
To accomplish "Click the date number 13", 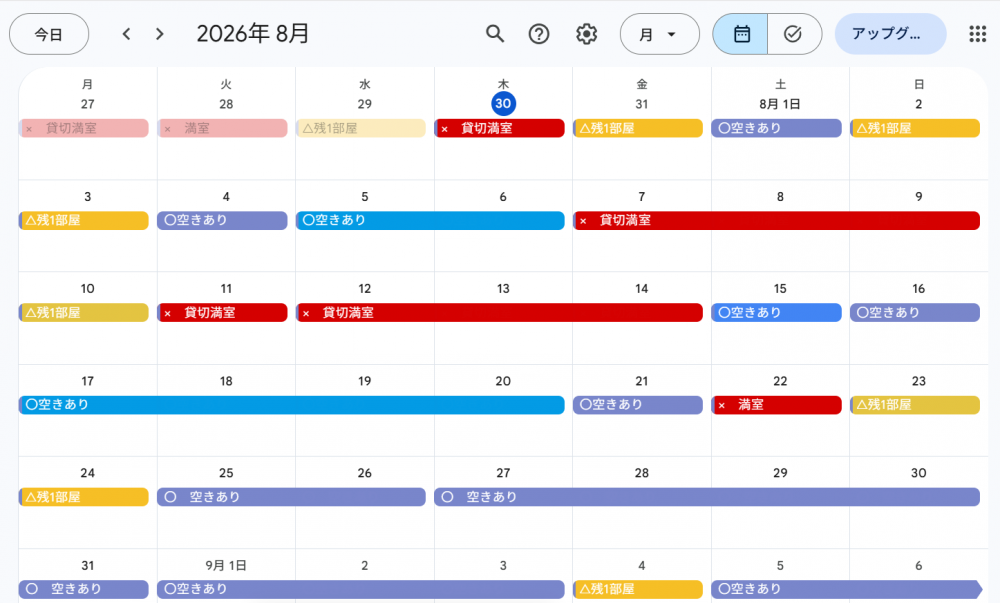I will (x=503, y=289).
